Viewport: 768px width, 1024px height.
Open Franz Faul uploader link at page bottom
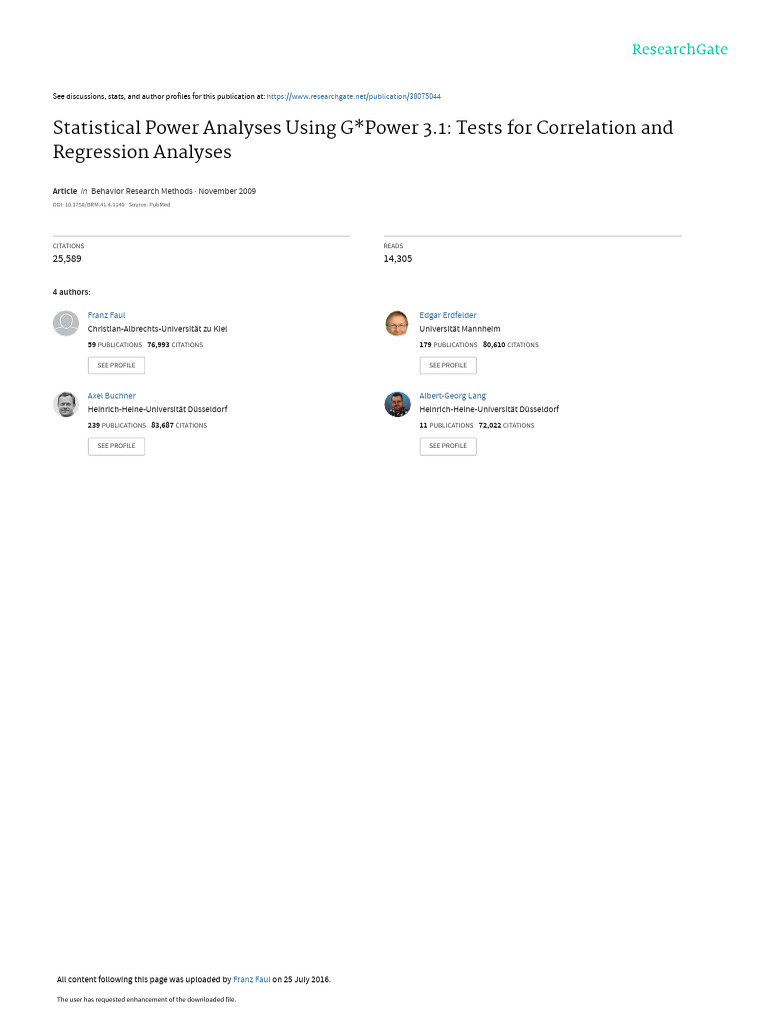click(251, 980)
